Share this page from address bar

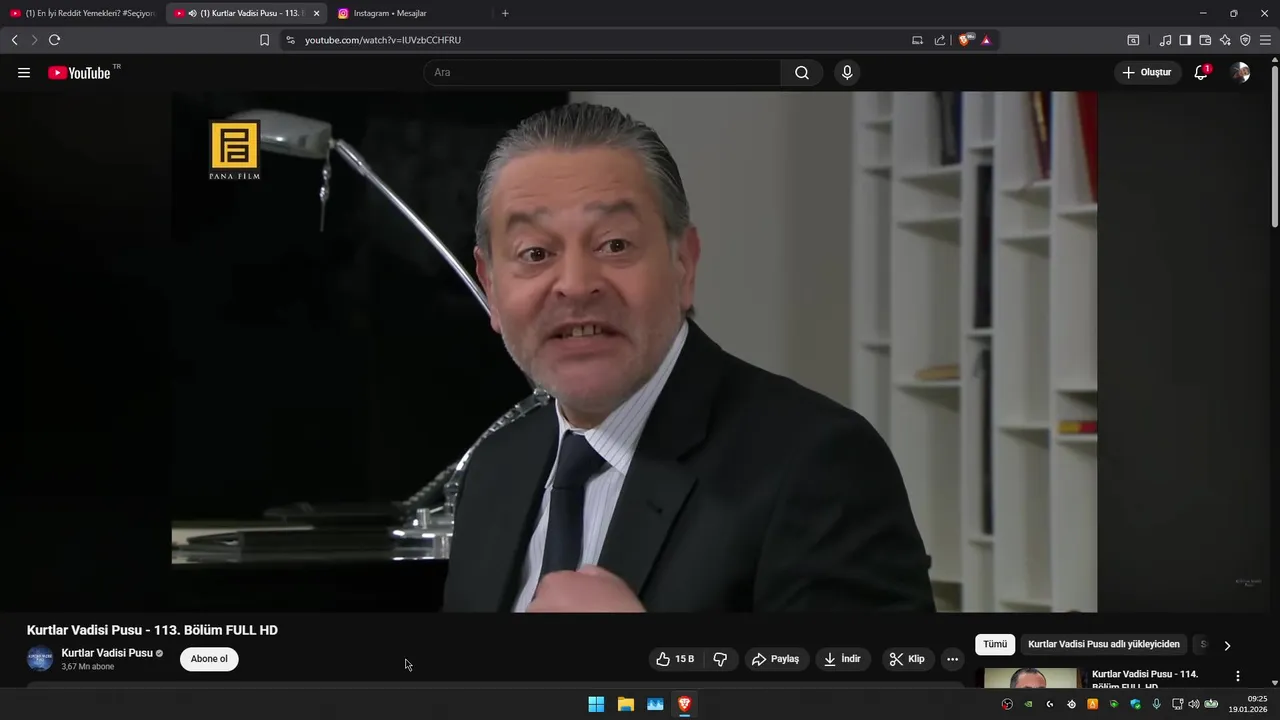pyautogui.click(x=940, y=40)
